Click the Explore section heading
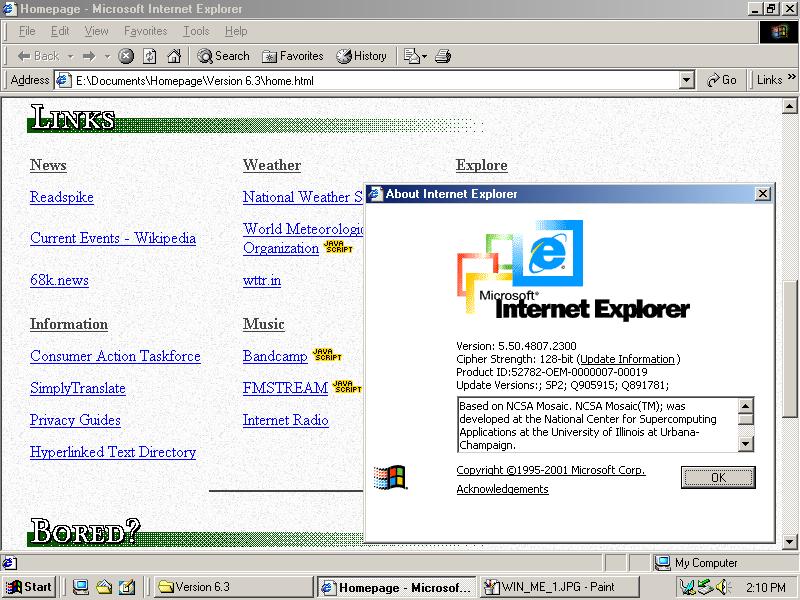This screenshot has height=600, width=800. click(x=482, y=165)
